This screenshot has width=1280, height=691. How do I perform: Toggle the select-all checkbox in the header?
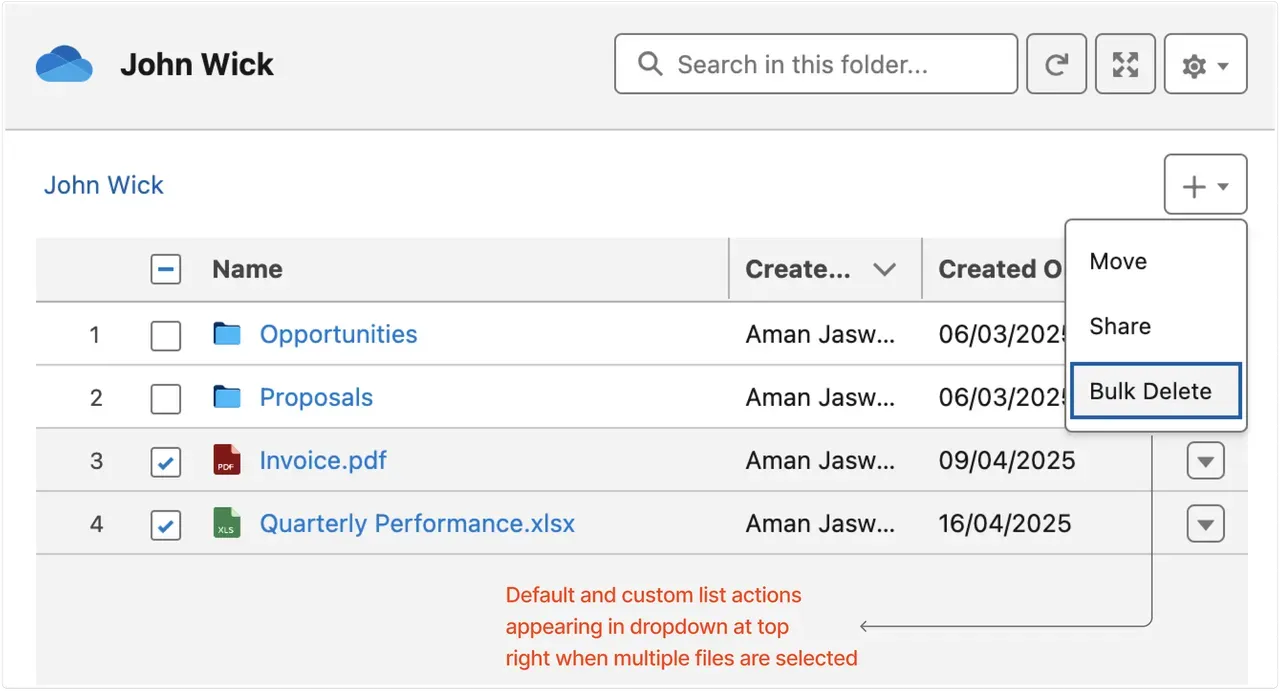coord(165,269)
